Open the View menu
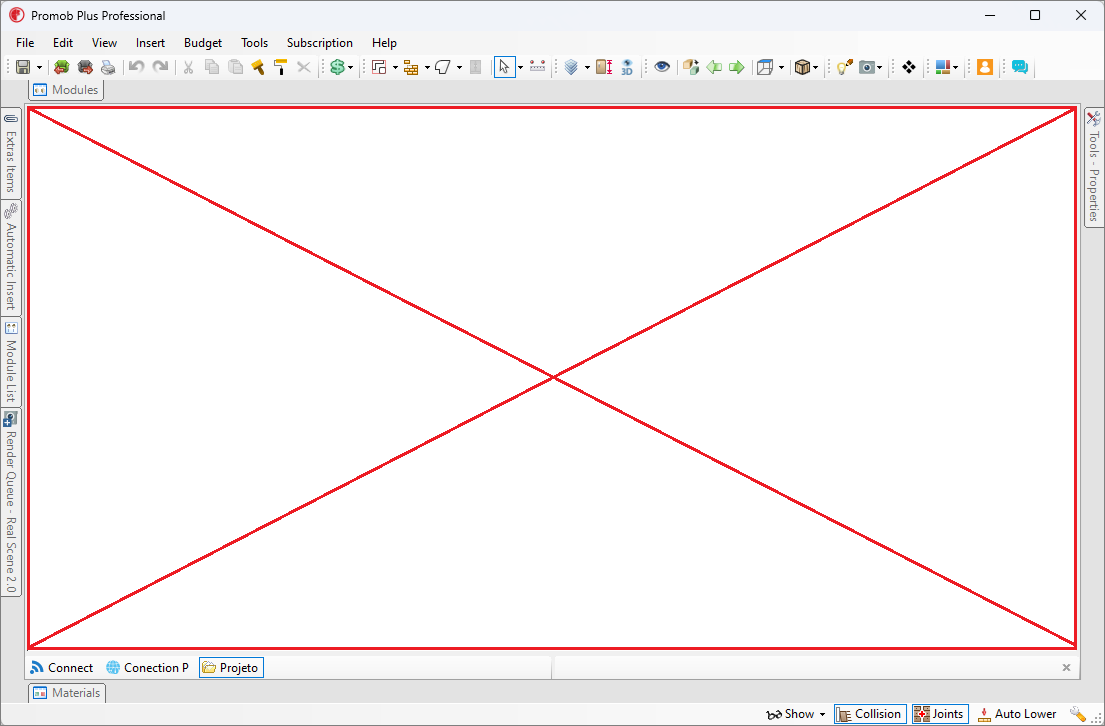Screen dimensions: 1105x726 (x=104, y=43)
